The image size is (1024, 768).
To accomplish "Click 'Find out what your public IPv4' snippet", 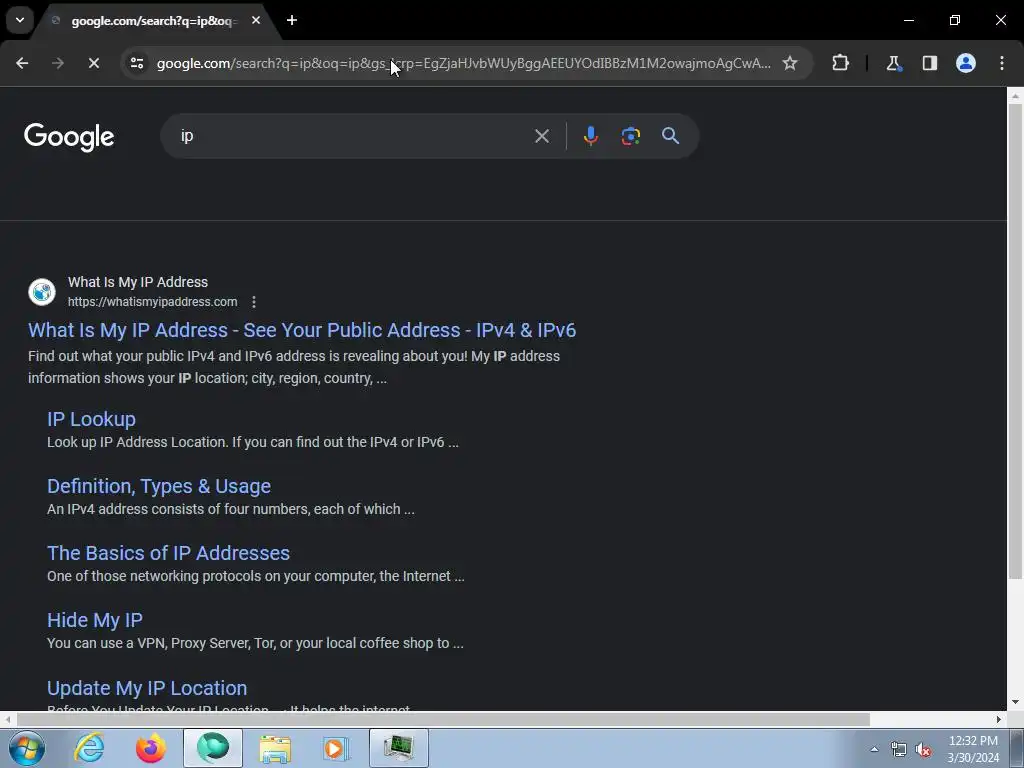I will coord(294,367).
